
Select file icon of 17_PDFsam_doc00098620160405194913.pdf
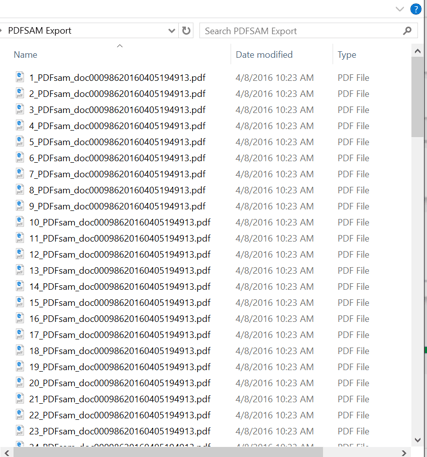[20, 334]
